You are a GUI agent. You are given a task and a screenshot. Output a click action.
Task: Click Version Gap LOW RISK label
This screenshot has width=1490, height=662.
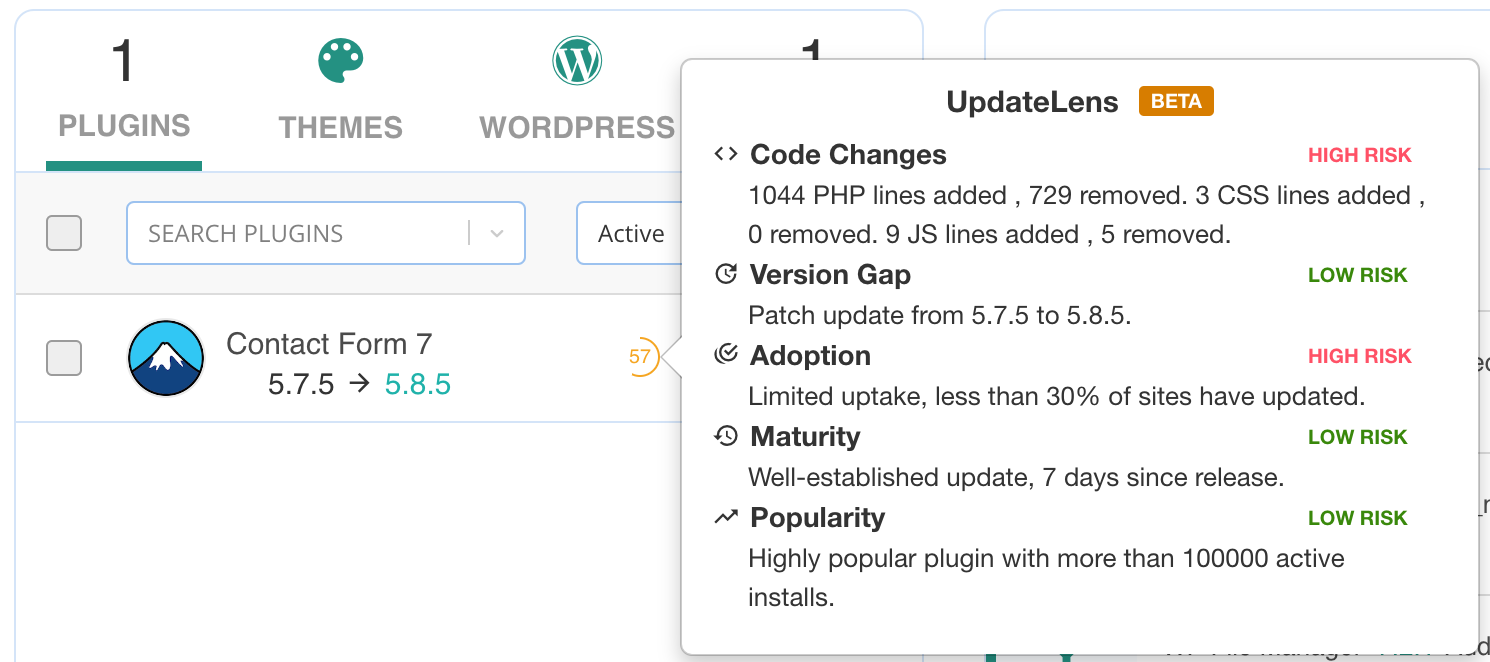[1358, 275]
